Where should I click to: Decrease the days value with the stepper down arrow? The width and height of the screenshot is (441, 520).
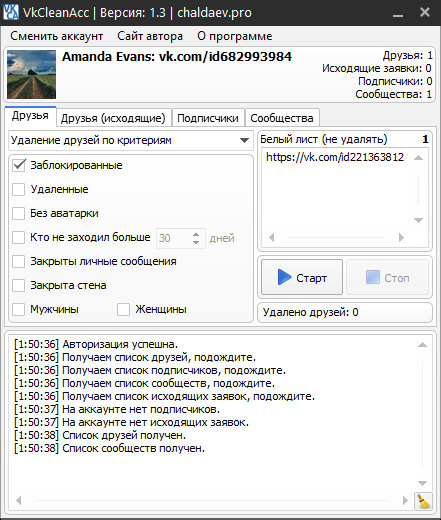coord(196,242)
